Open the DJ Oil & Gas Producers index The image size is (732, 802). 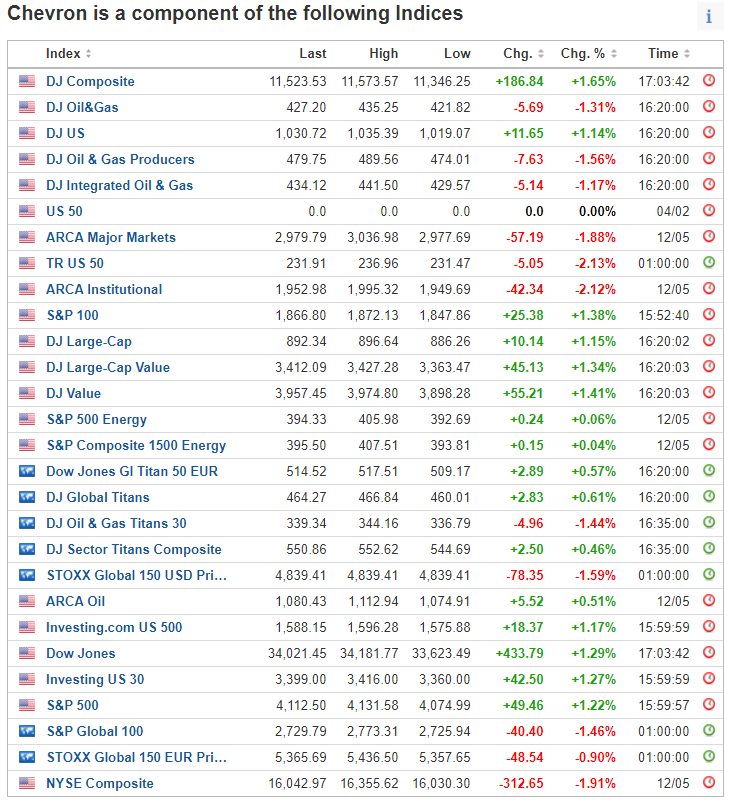[120, 159]
